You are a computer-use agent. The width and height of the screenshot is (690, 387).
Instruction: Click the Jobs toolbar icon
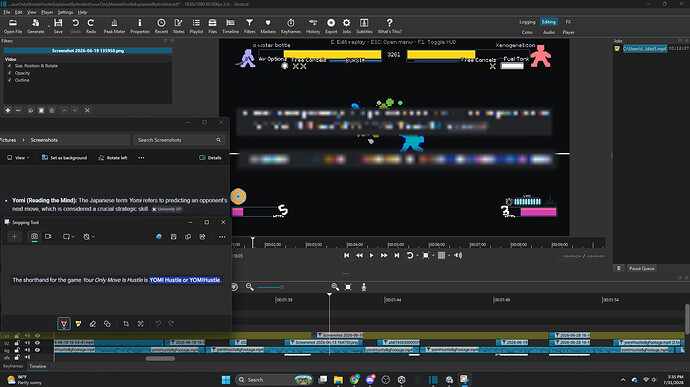pos(347,26)
